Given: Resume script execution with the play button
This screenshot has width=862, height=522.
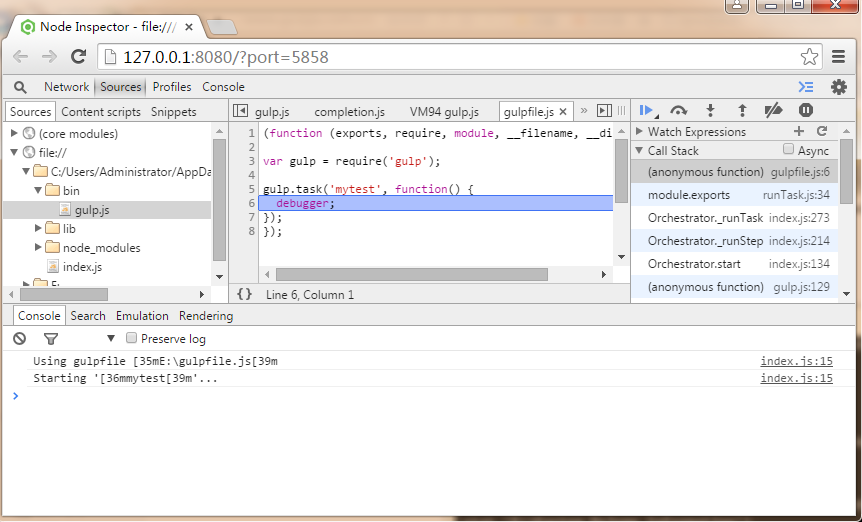Looking at the screenshot, I should tap(646, 111).
